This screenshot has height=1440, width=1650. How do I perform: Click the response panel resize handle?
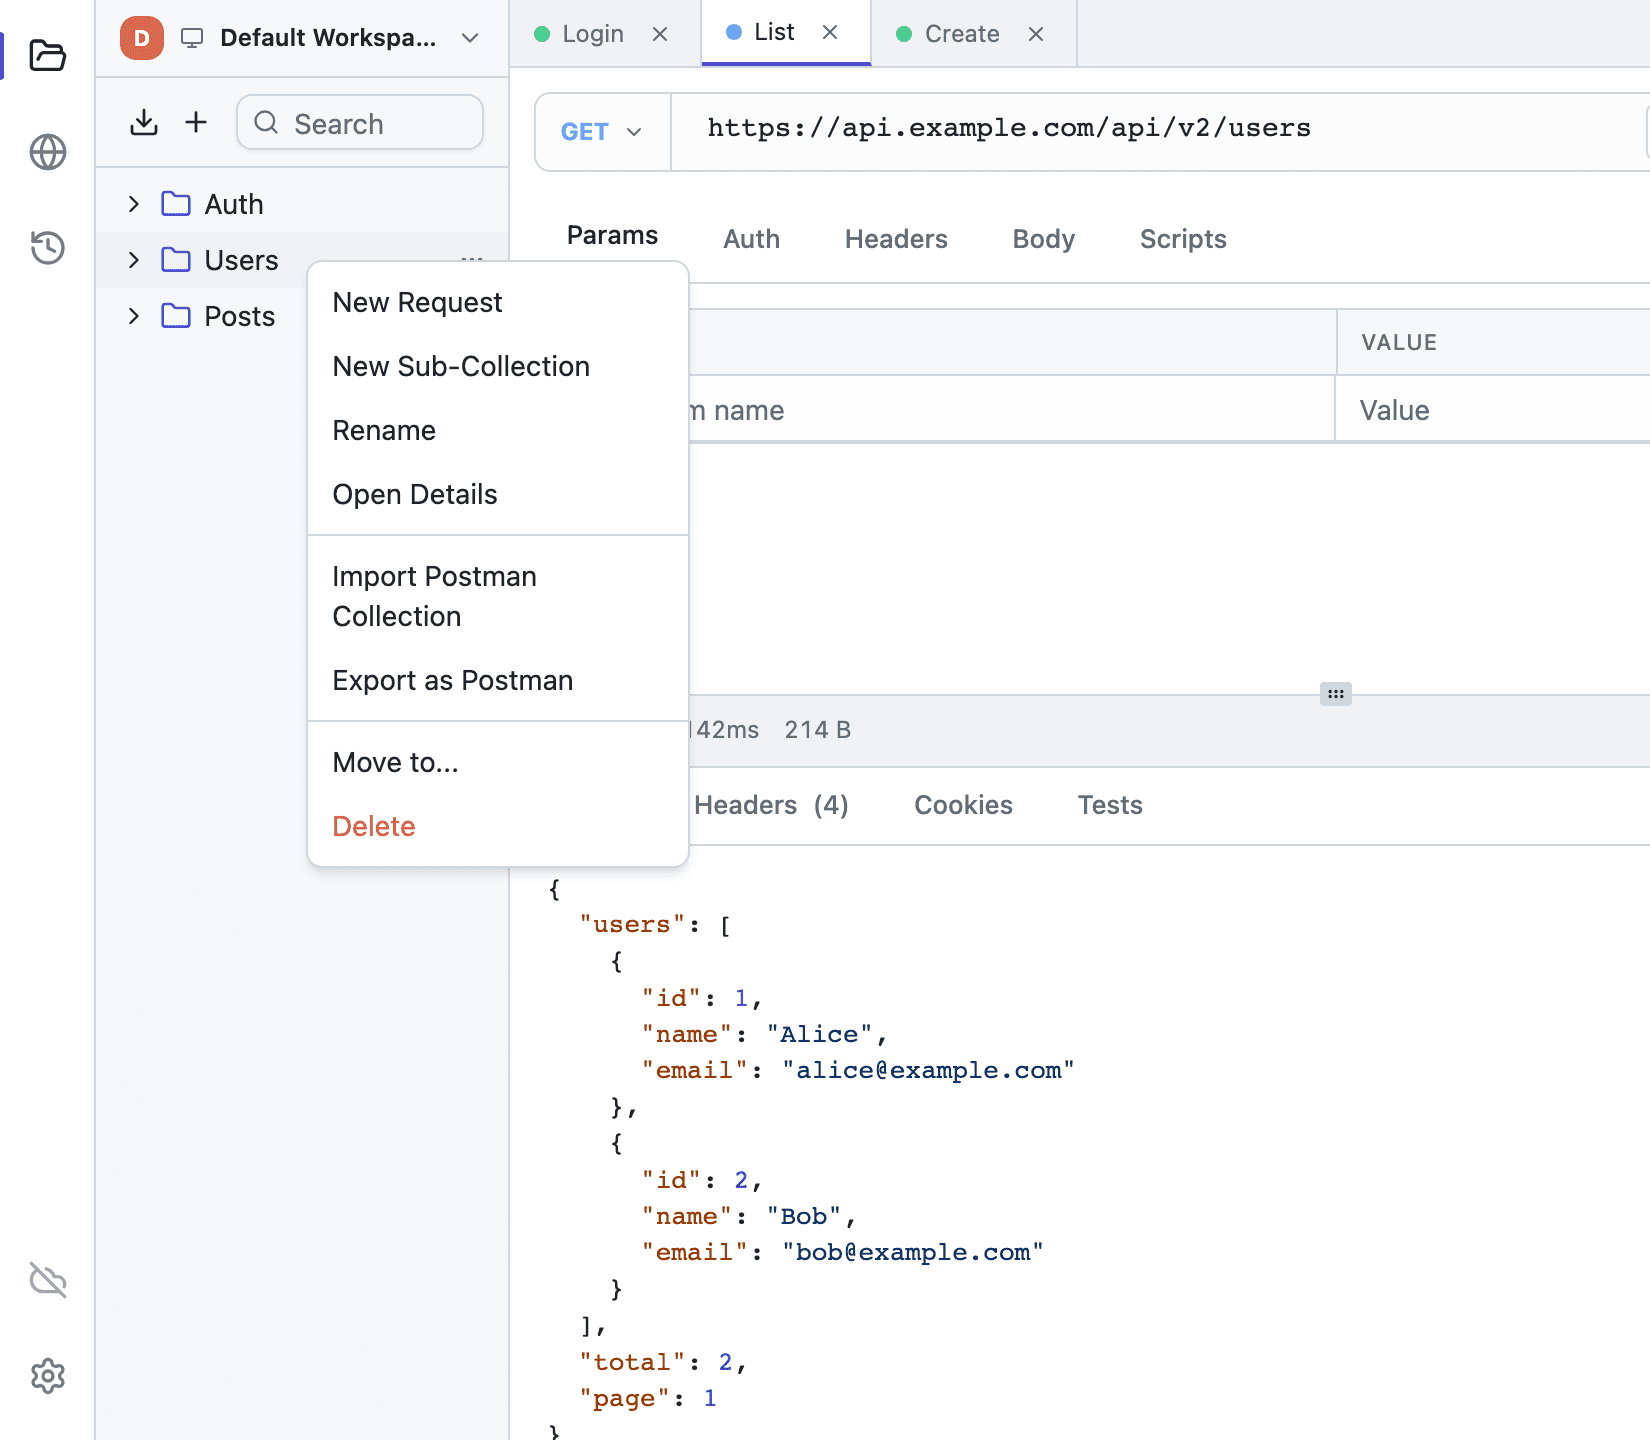click(1336, 694)
